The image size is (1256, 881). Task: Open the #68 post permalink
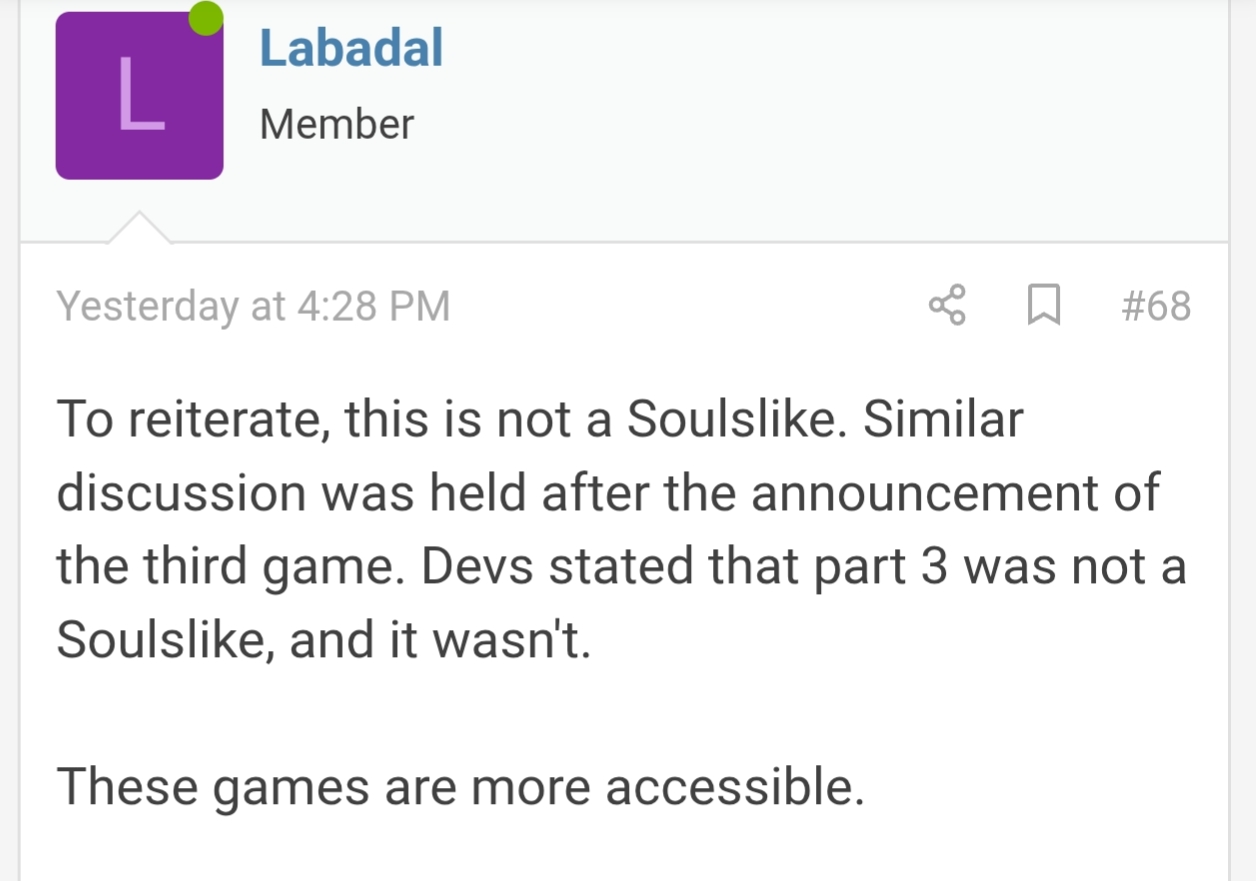1156,305
